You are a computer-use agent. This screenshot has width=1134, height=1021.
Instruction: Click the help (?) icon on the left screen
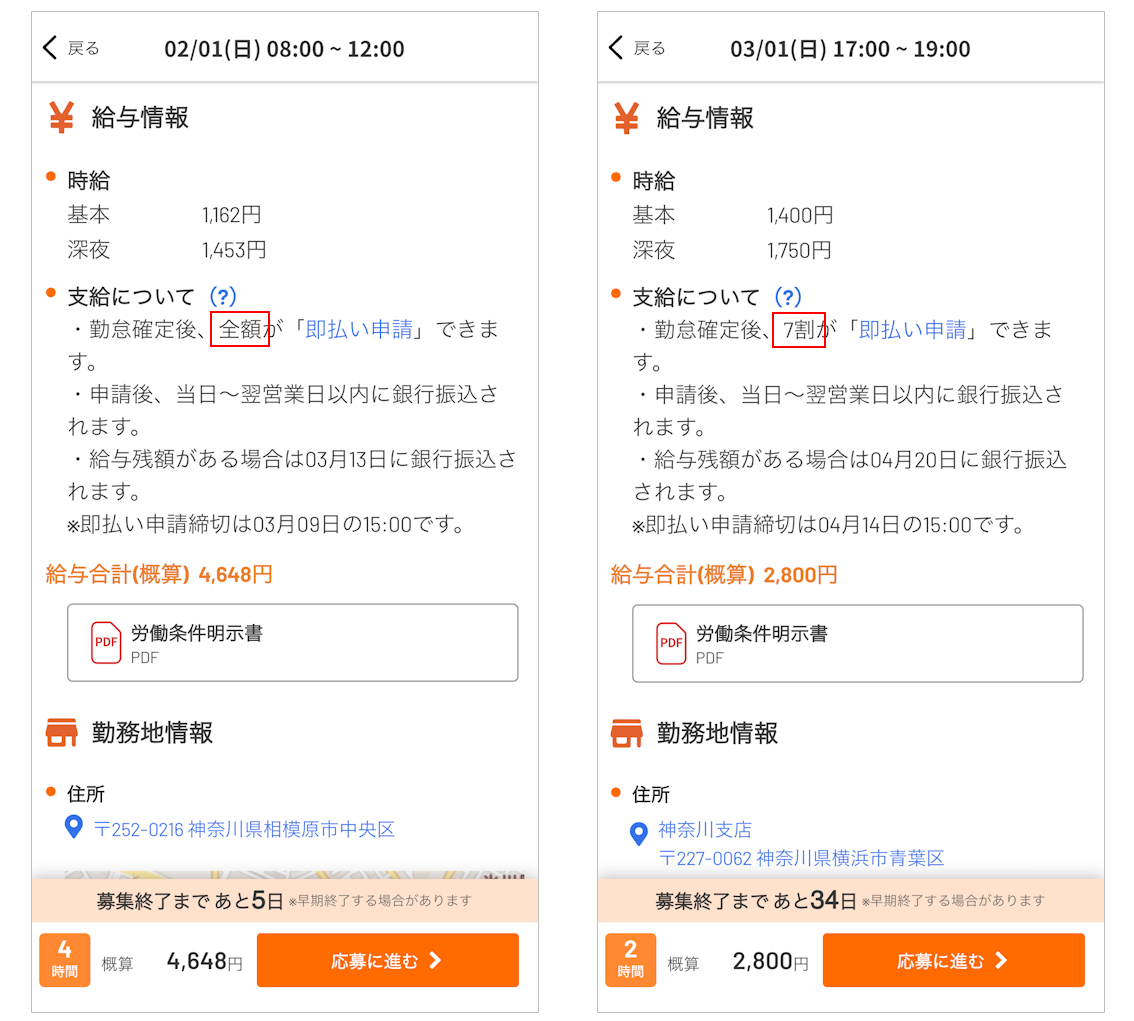click(223, 297)
